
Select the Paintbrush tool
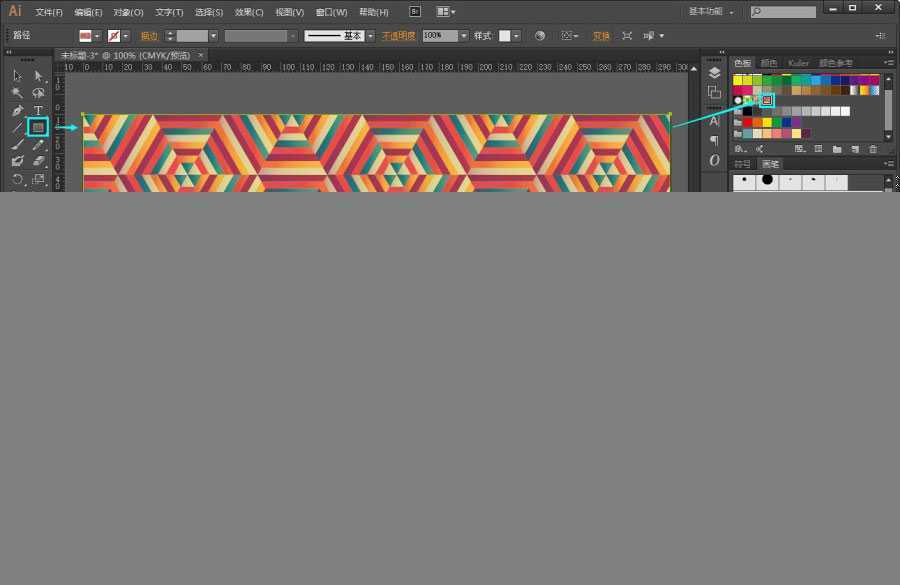point(17,145)
